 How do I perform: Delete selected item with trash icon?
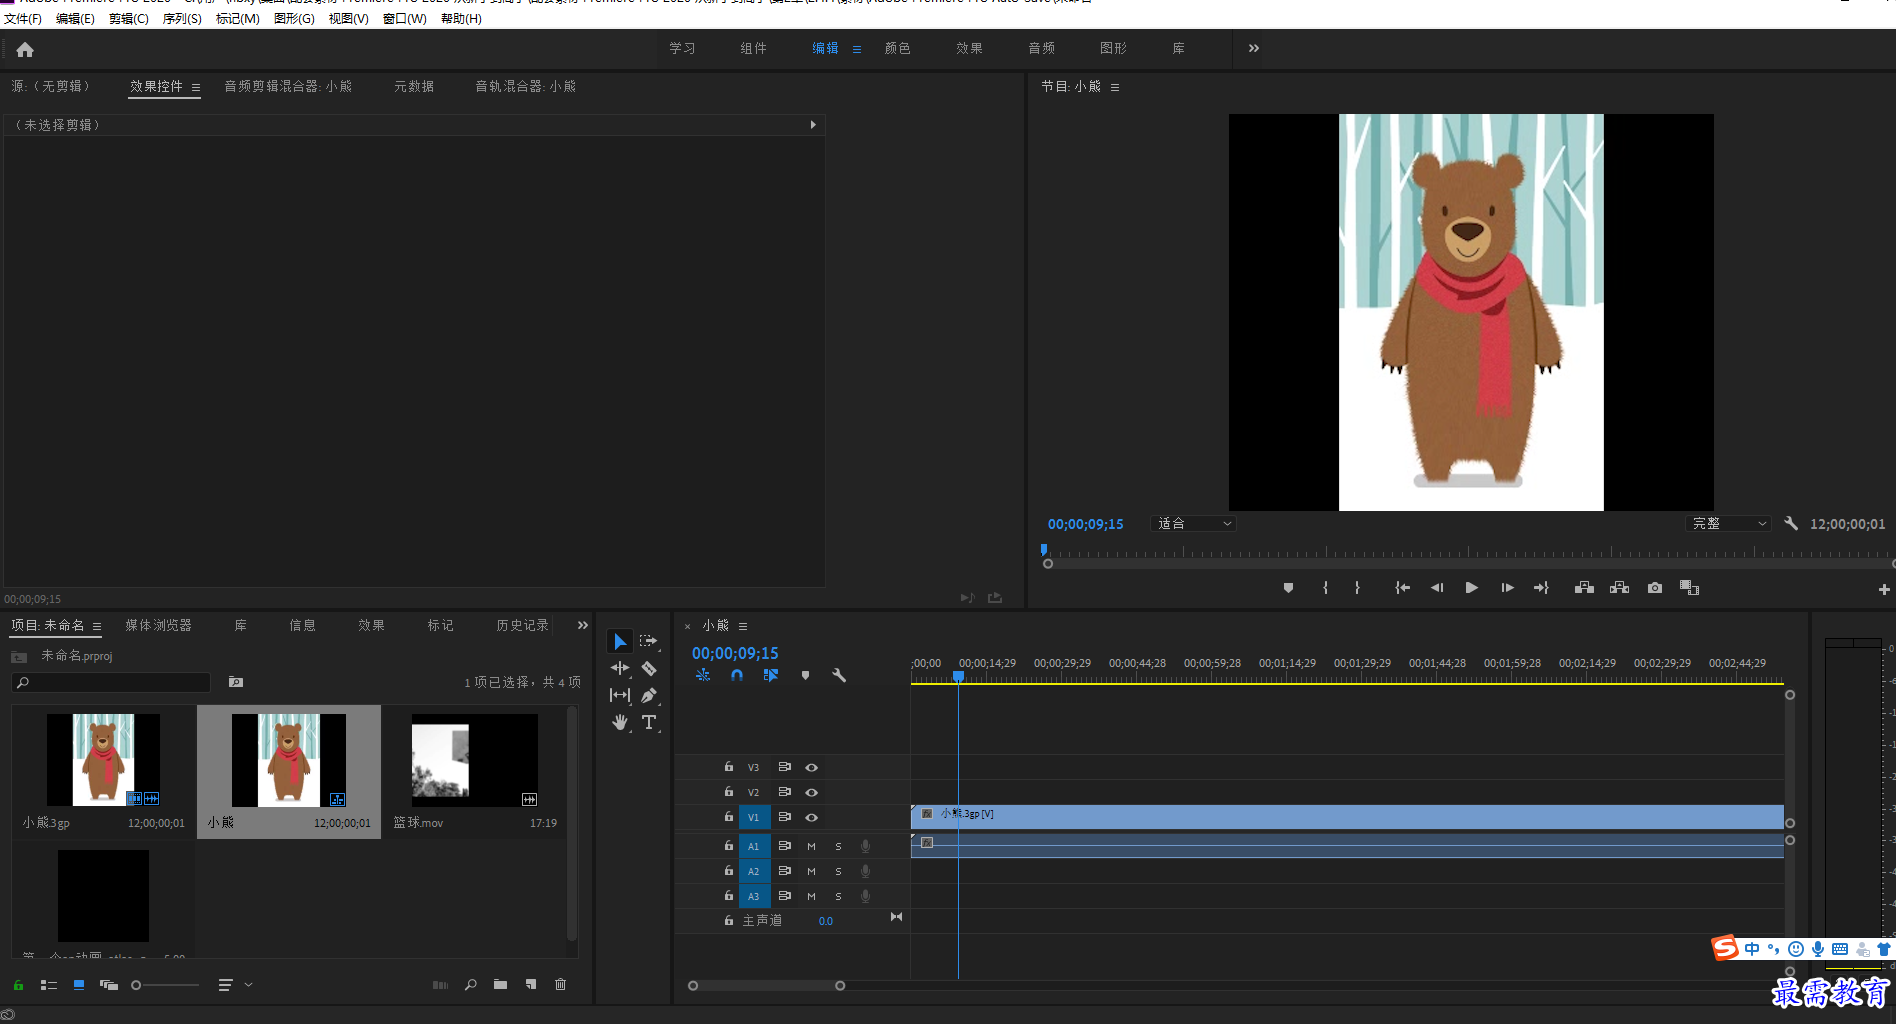point(560,985)
